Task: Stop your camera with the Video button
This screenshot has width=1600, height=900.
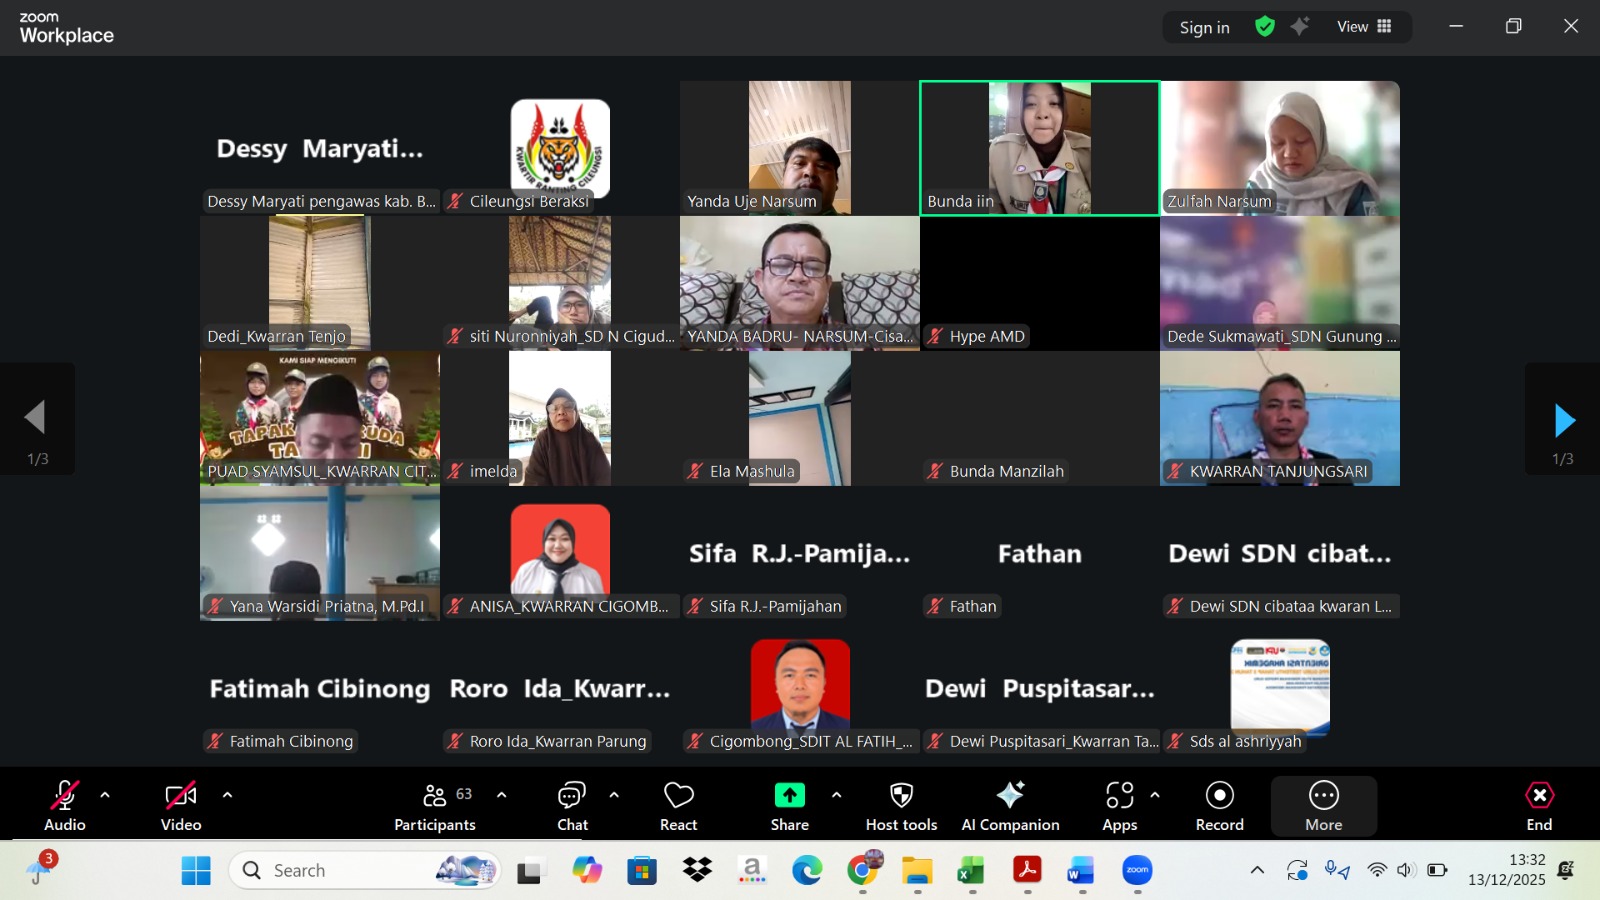Action: [180, 805]
